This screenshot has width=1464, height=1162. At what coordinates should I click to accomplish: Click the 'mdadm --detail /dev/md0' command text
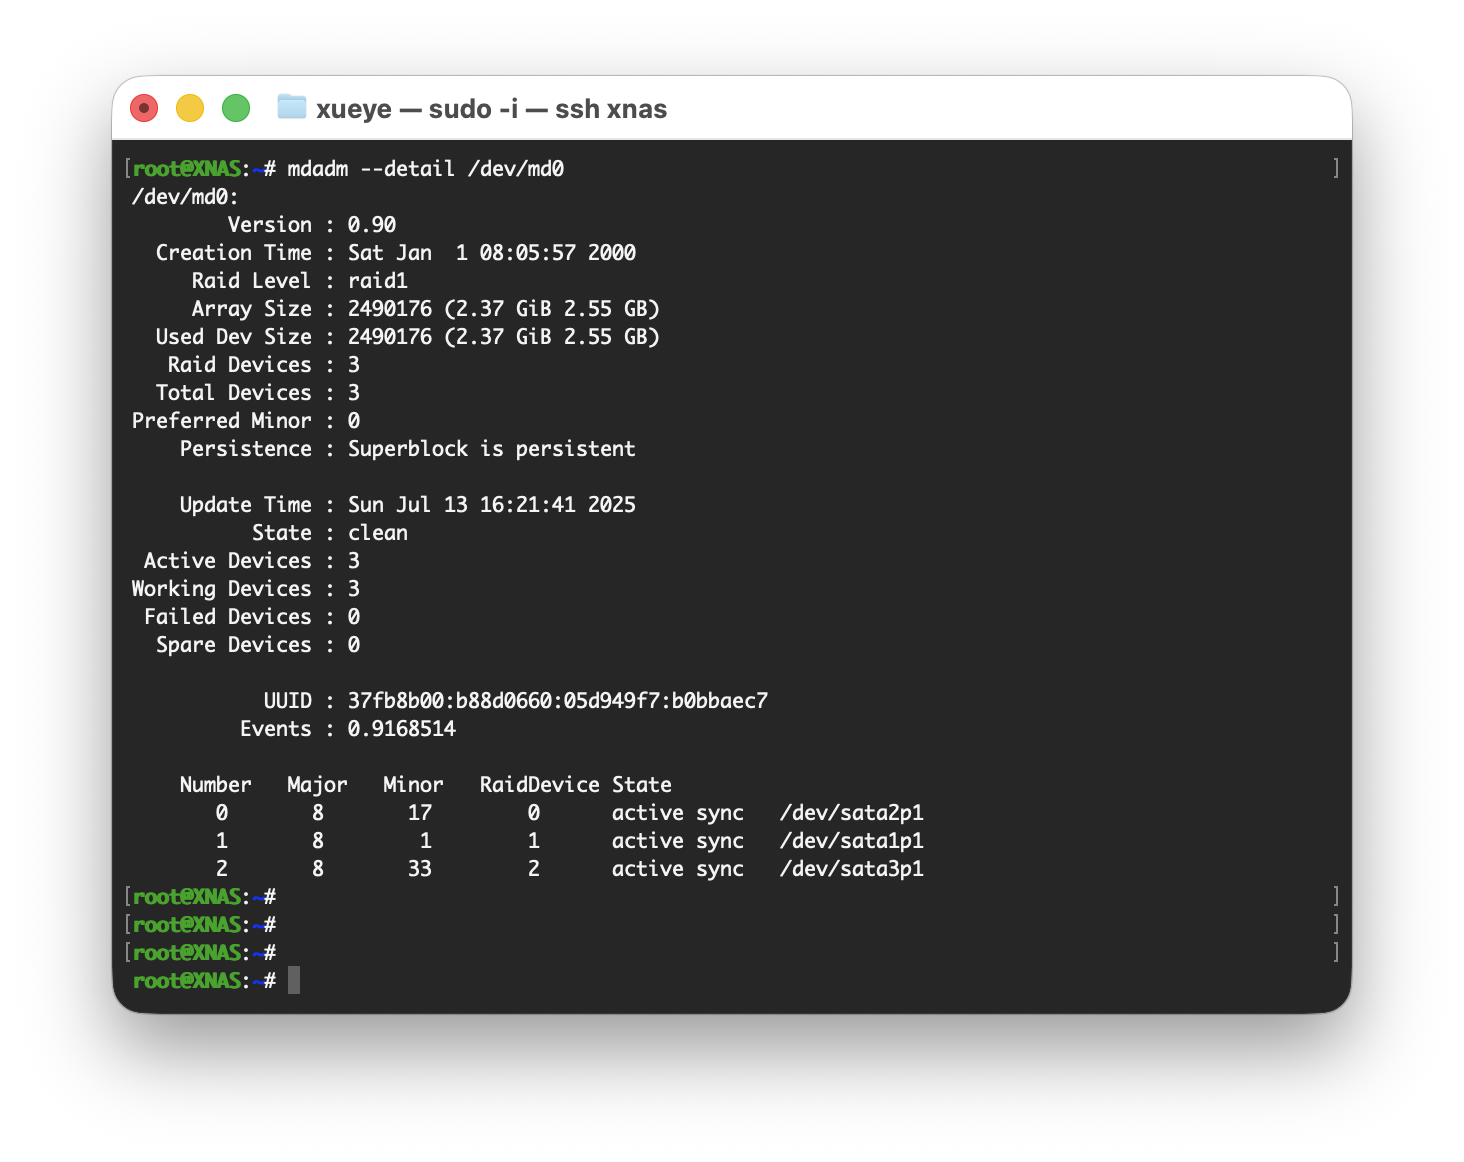tap(425, 169)
